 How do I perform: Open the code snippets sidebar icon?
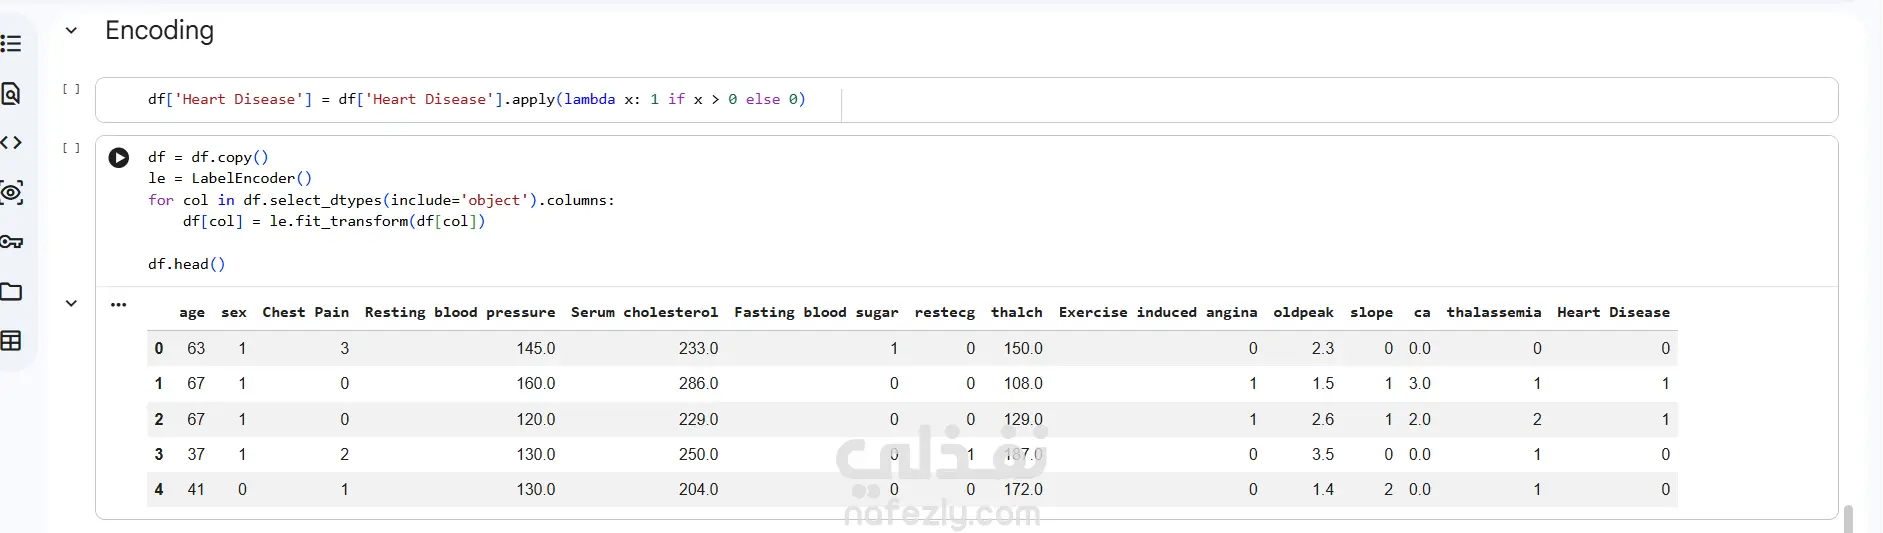[x=11, y=143]
